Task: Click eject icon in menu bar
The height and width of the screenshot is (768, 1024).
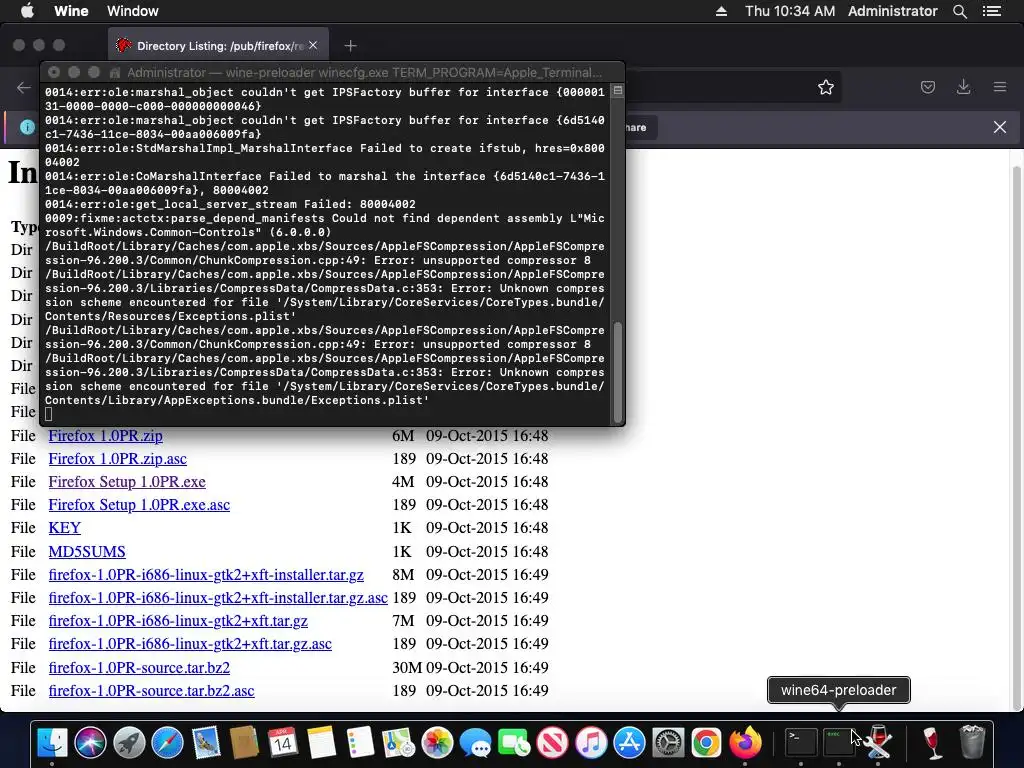Action: 721,11
